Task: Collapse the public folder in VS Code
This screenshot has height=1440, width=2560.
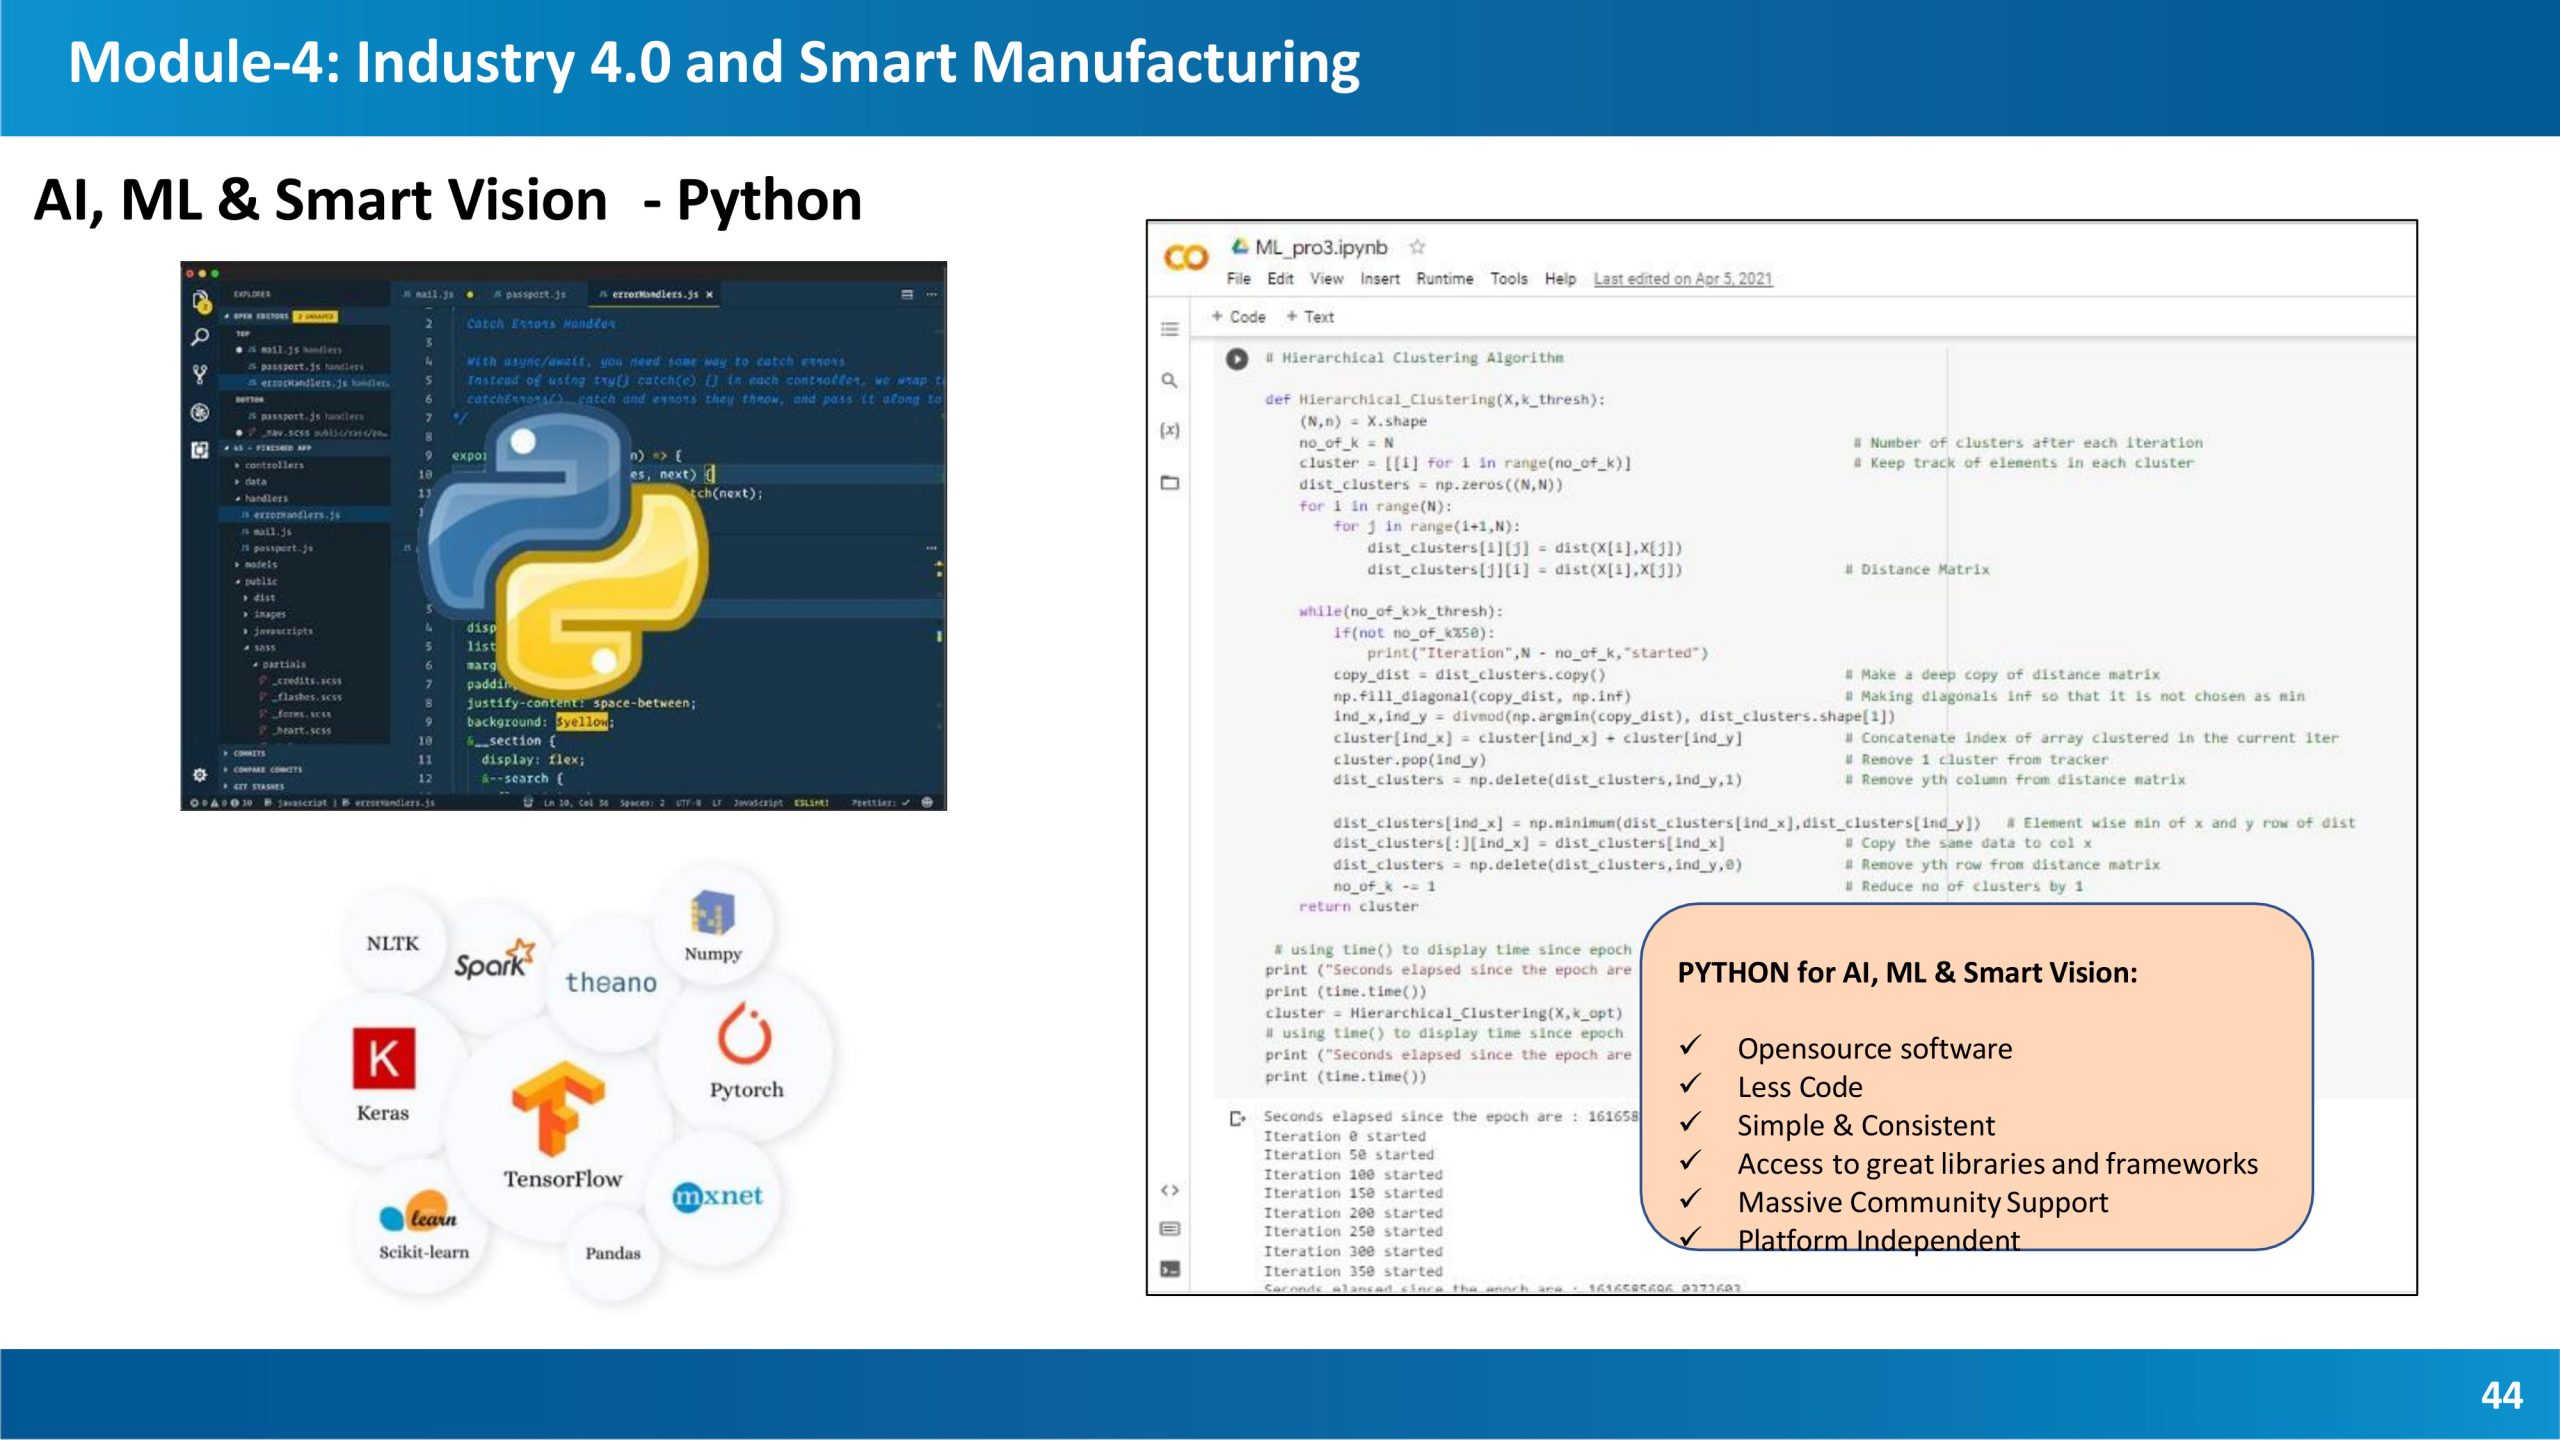Action: 256,581
